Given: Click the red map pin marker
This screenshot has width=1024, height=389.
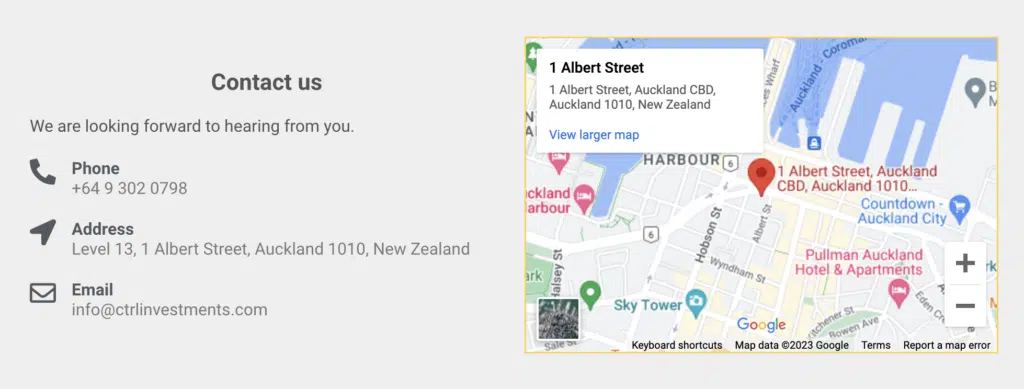Looking at the screenshot, I should [761, 176].
